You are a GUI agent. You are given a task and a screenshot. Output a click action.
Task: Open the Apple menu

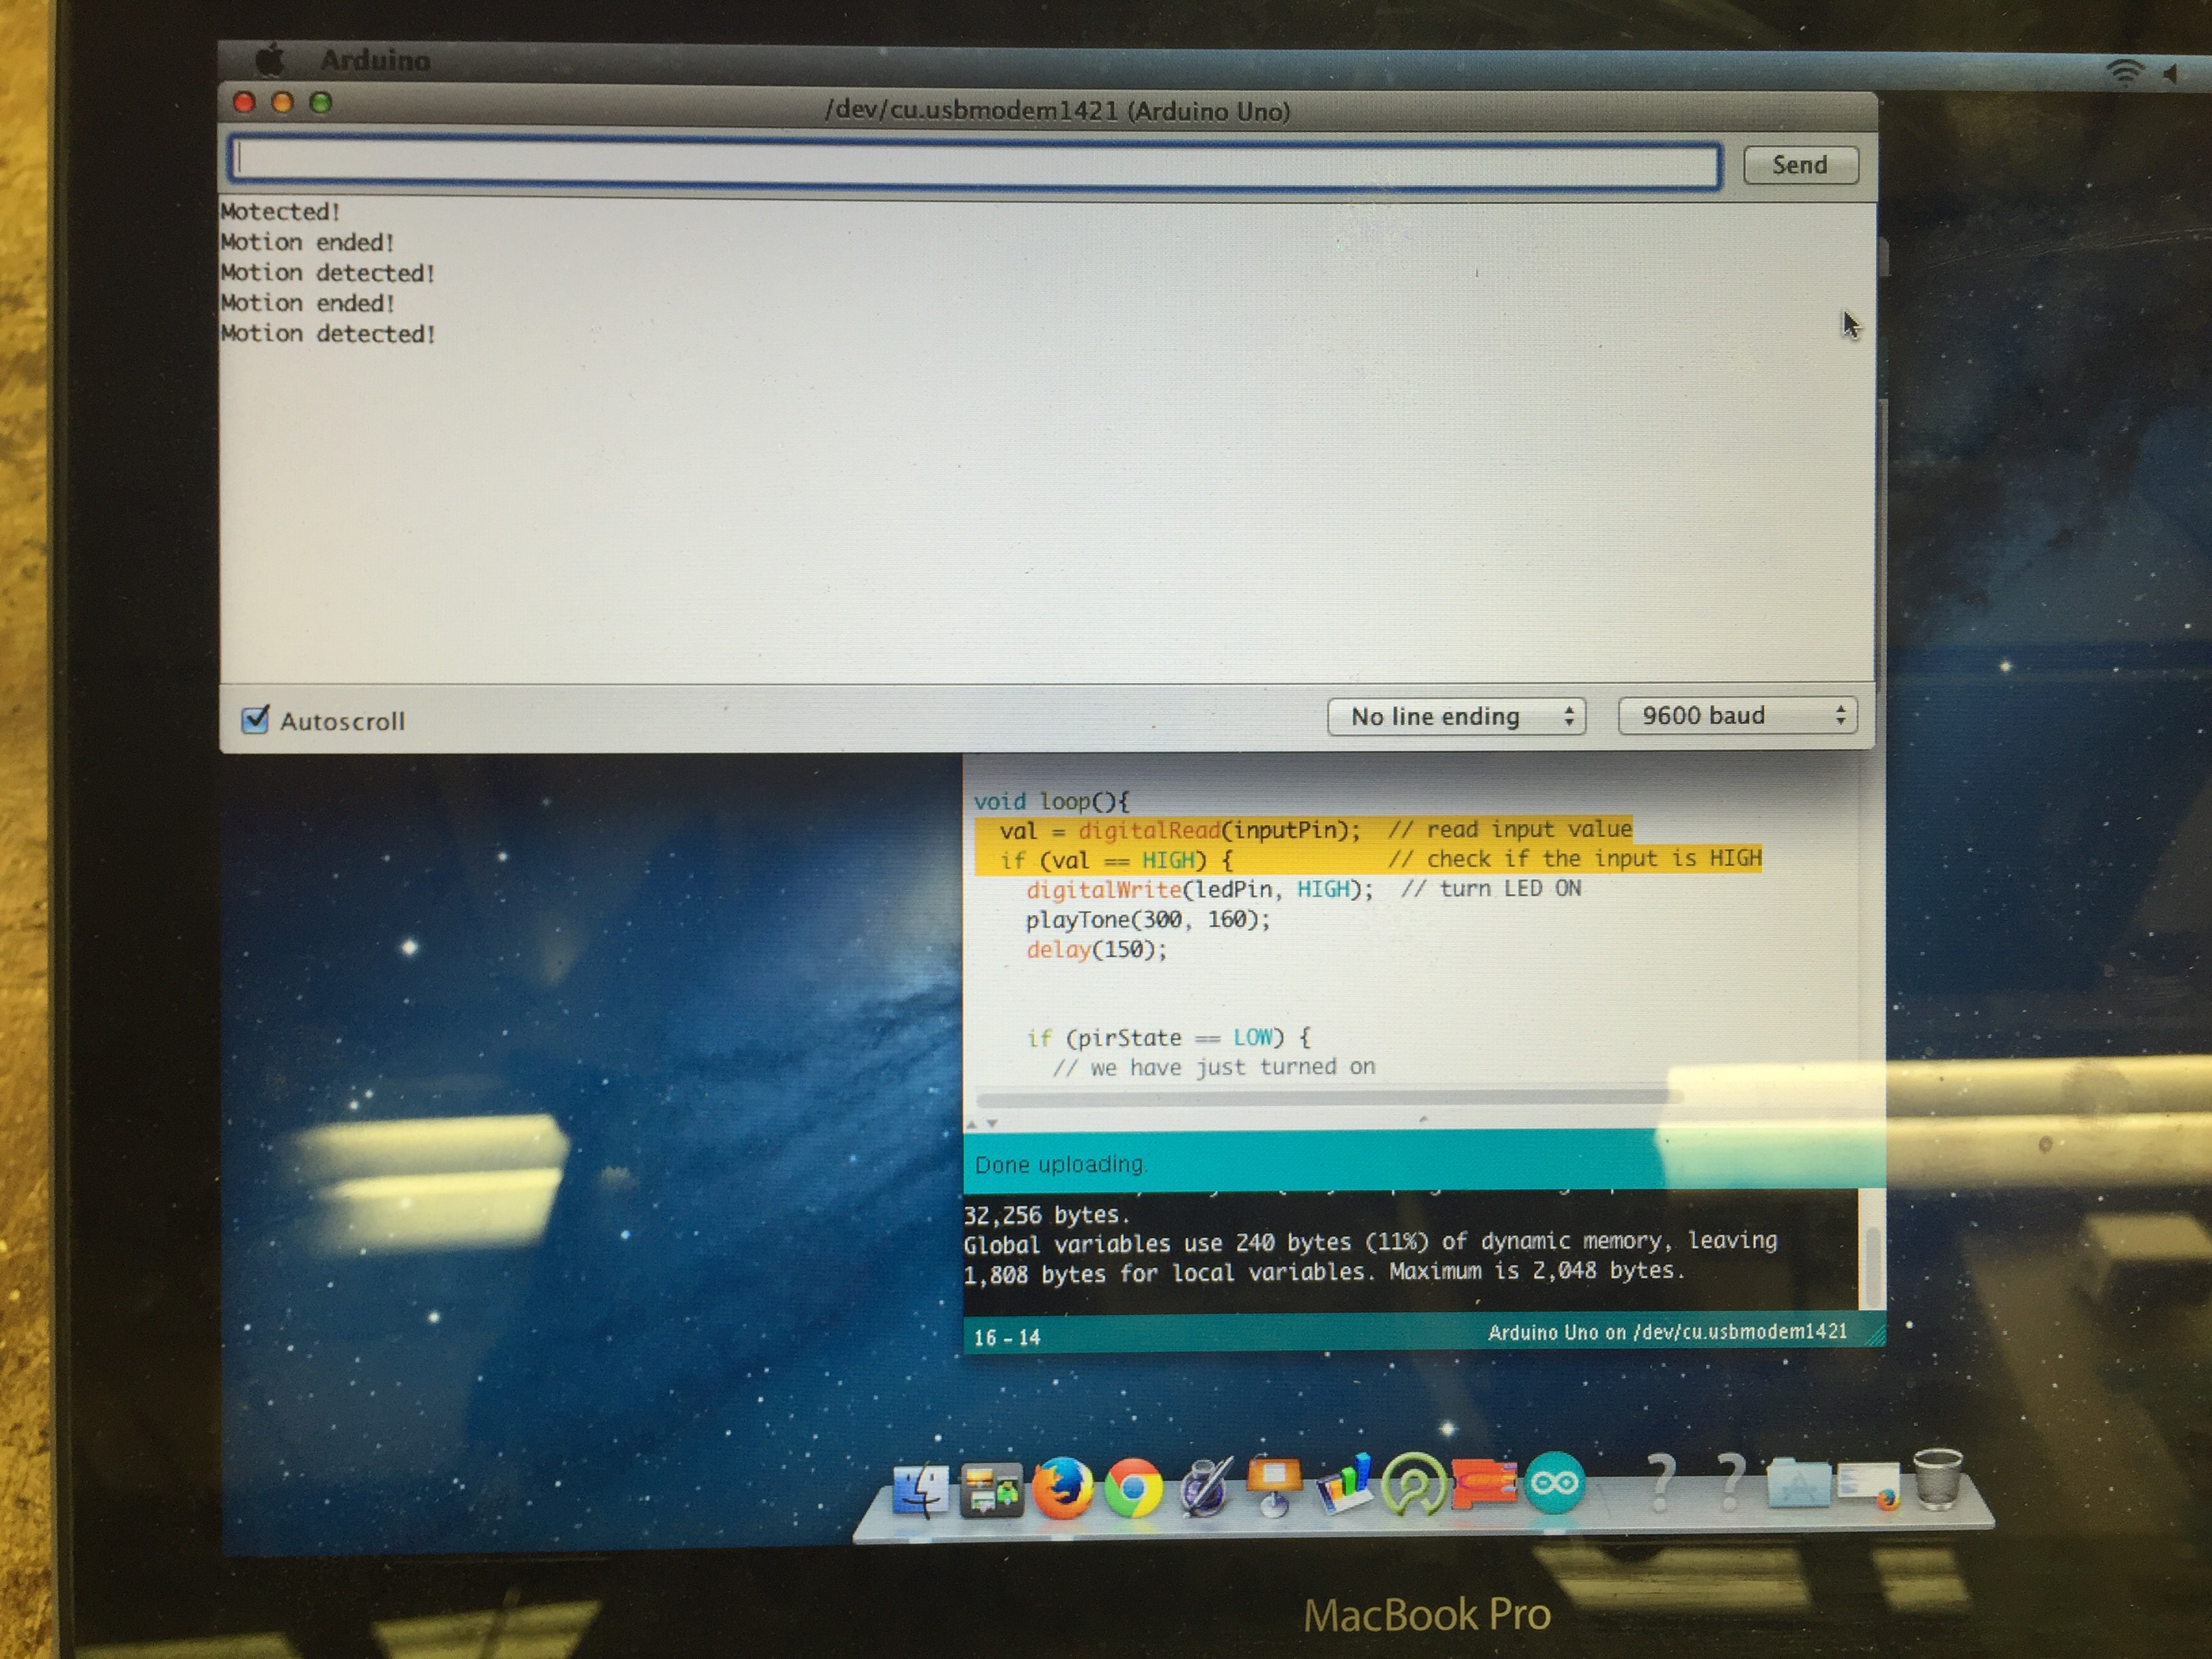tap(270, 60)
